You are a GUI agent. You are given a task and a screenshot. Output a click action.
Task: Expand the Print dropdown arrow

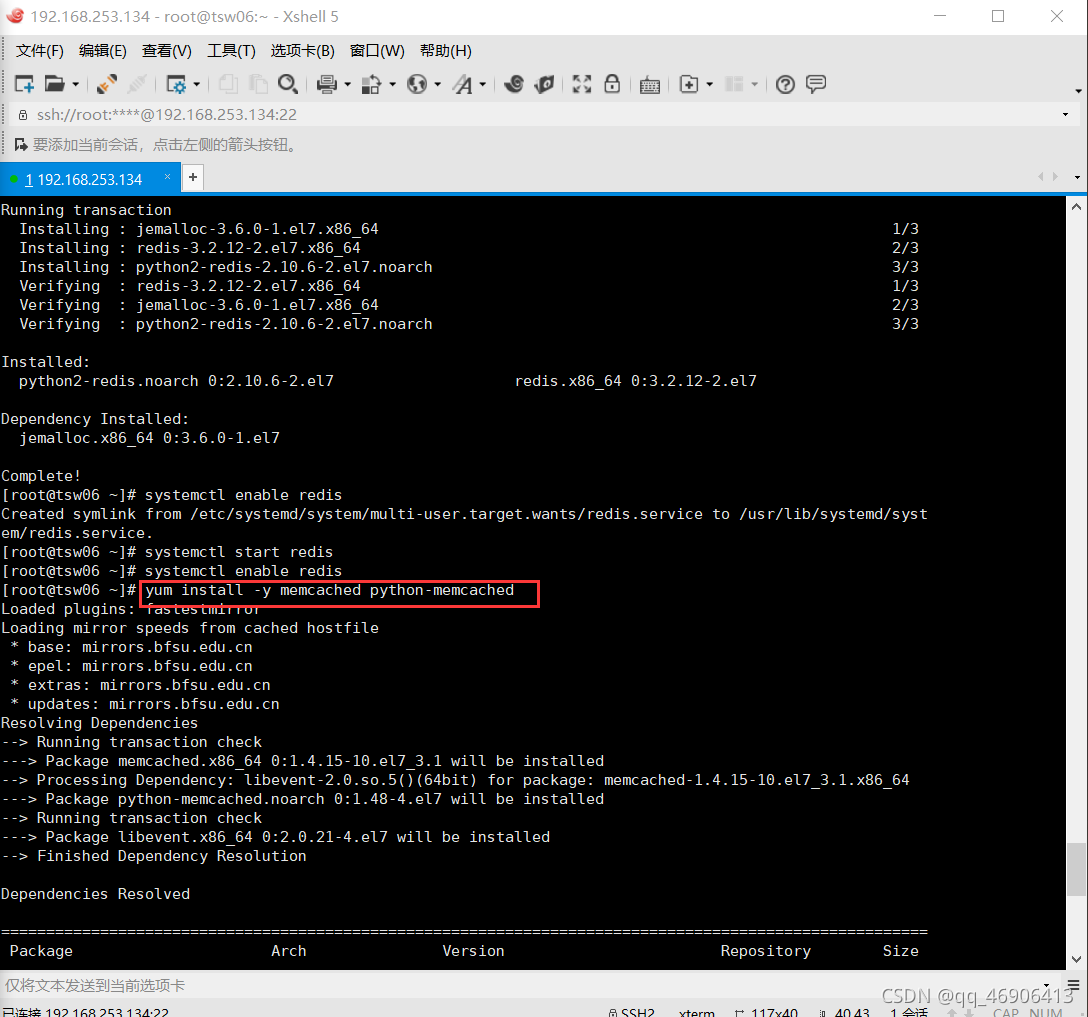point(348,85)
